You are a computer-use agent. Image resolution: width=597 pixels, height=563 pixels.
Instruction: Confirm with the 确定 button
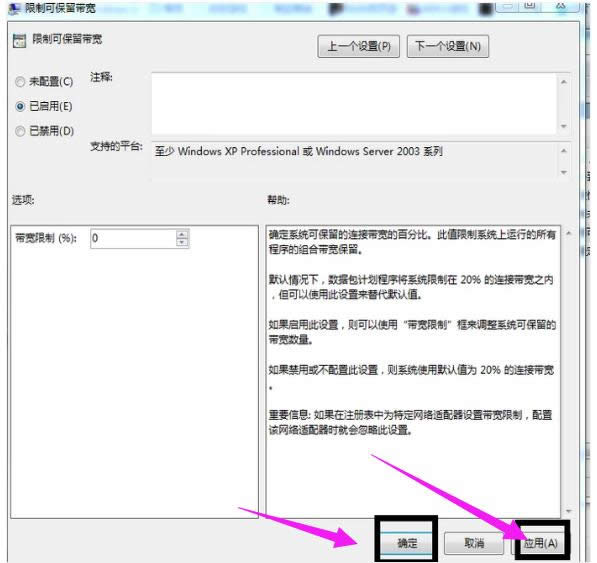click(407, 542)
